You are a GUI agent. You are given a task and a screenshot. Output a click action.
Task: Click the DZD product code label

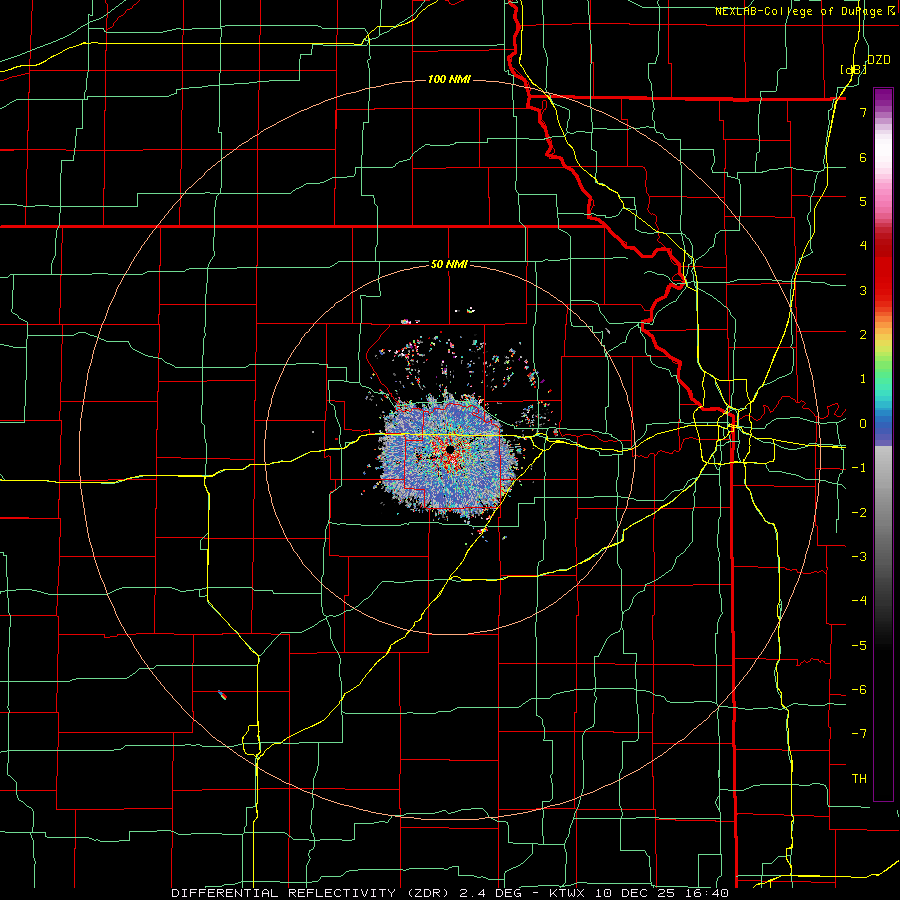click(x=878, y=60)
